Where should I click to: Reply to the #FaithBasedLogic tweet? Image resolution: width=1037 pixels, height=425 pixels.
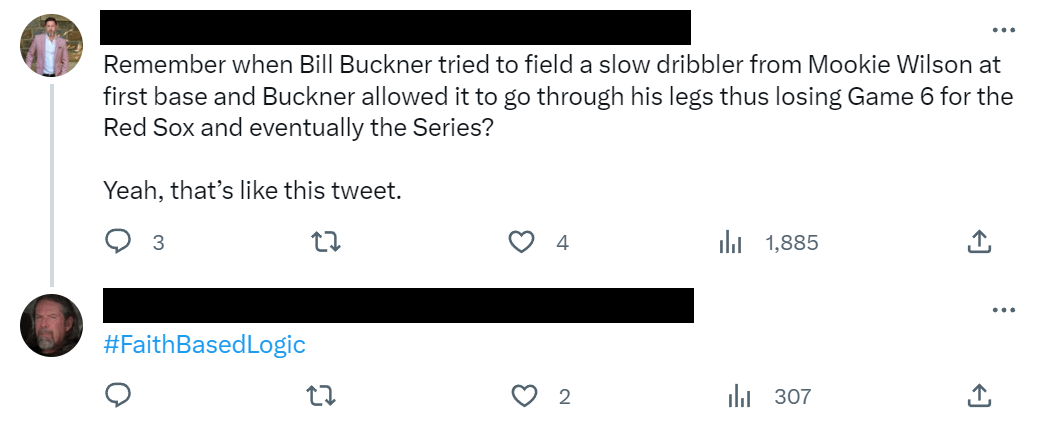pyautogui.click(x=119, y=397)
